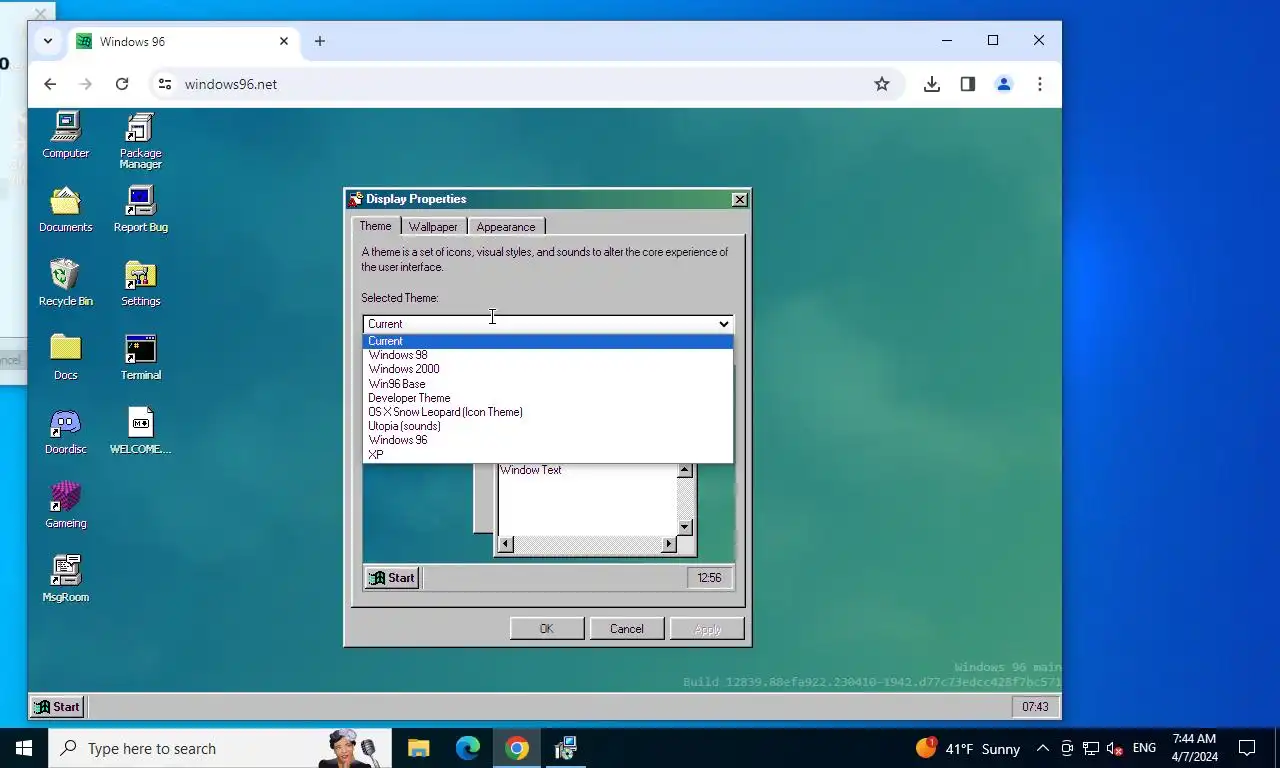
Task: Switch to the Wallpaper tab
Action: click(x=433, y=227)
